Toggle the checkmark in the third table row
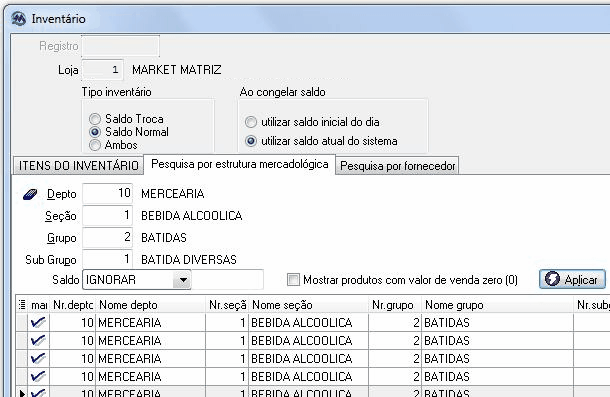This screenshot has height=397, width=610. [38, 358]
